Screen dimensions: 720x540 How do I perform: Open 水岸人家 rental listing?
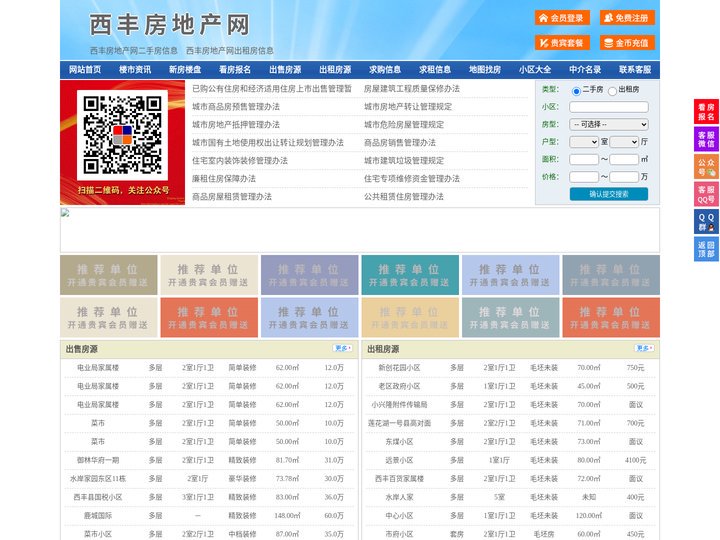tap(399, 497)
